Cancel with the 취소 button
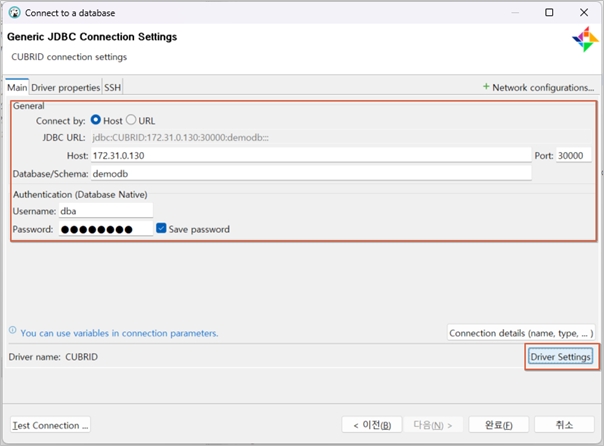 pos(564,425)
